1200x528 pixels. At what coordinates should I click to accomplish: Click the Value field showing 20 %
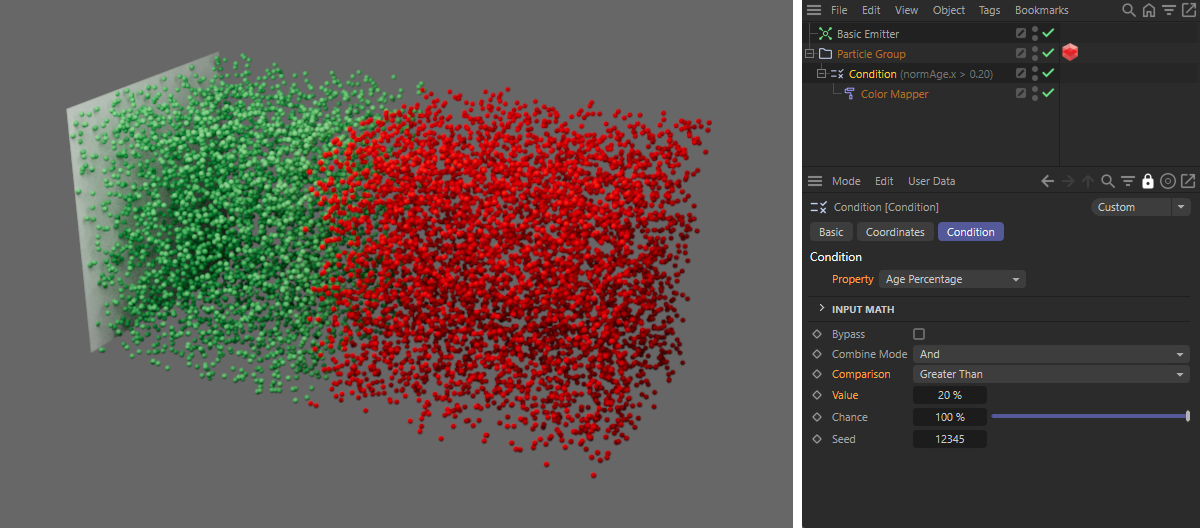click(x=950, y=395)
